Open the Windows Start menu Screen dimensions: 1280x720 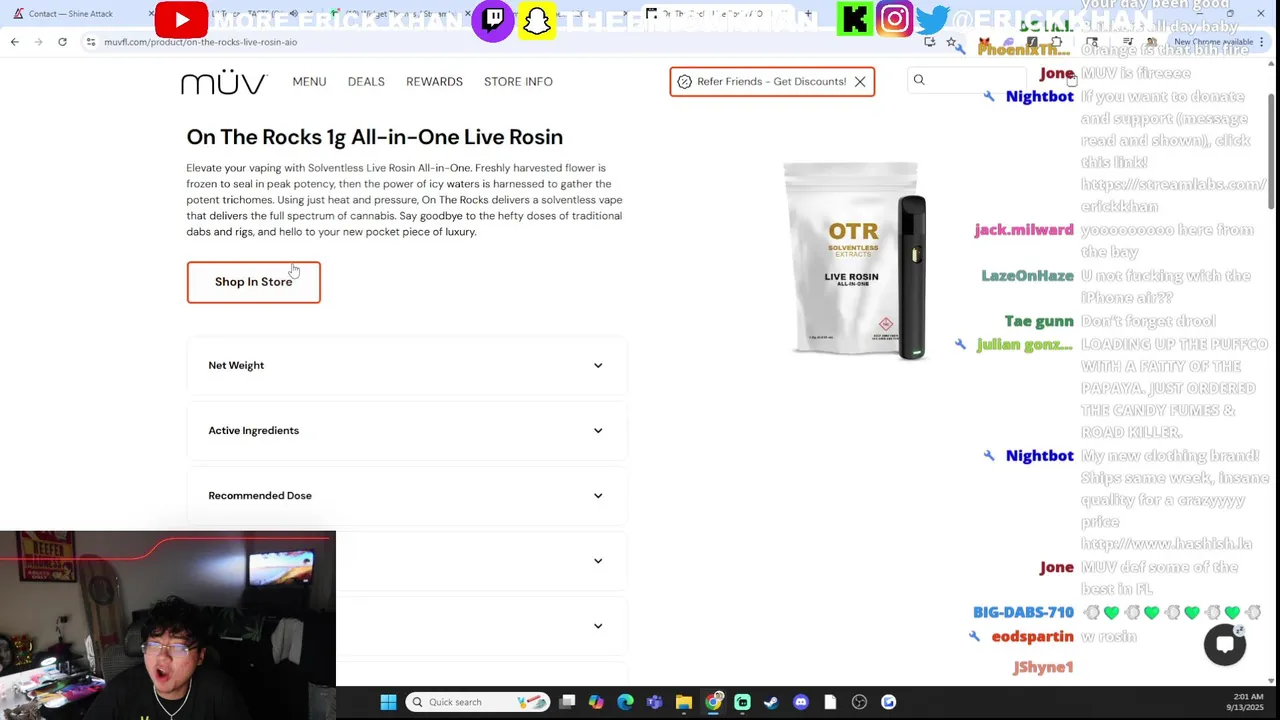point(388,702)
